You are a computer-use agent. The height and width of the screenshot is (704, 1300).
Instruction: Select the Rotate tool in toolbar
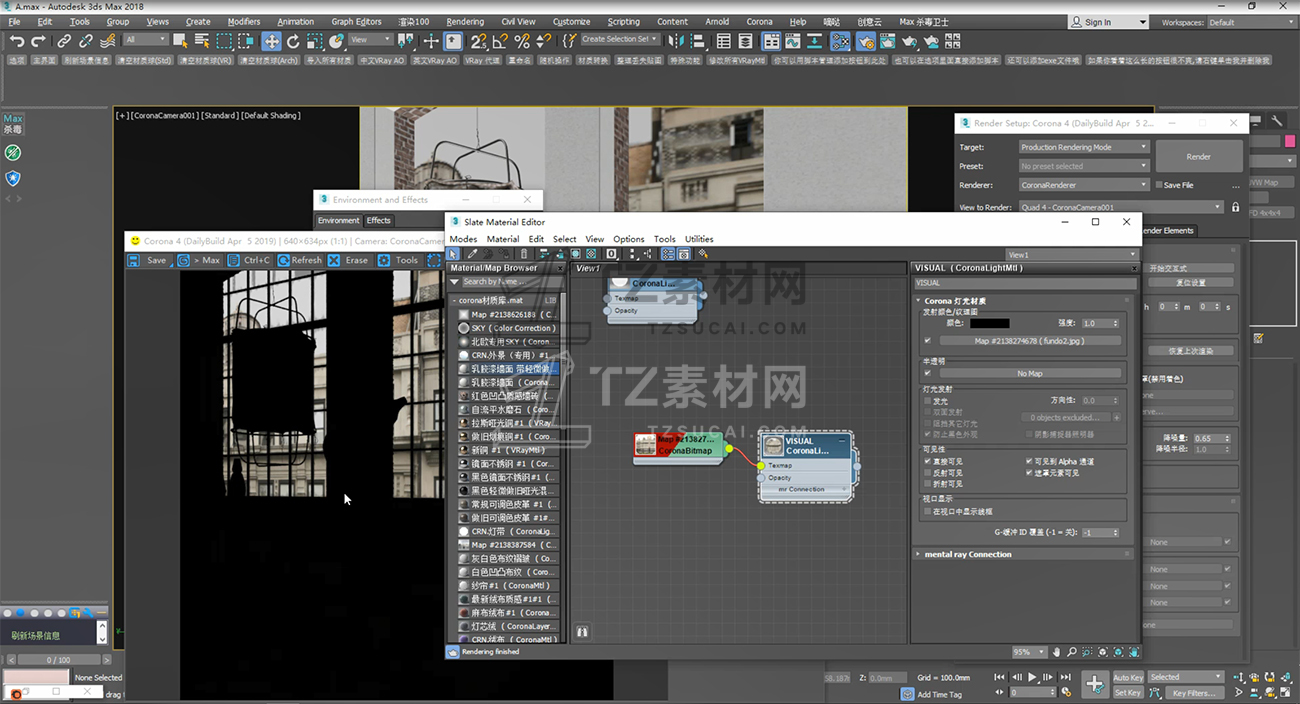293,41
